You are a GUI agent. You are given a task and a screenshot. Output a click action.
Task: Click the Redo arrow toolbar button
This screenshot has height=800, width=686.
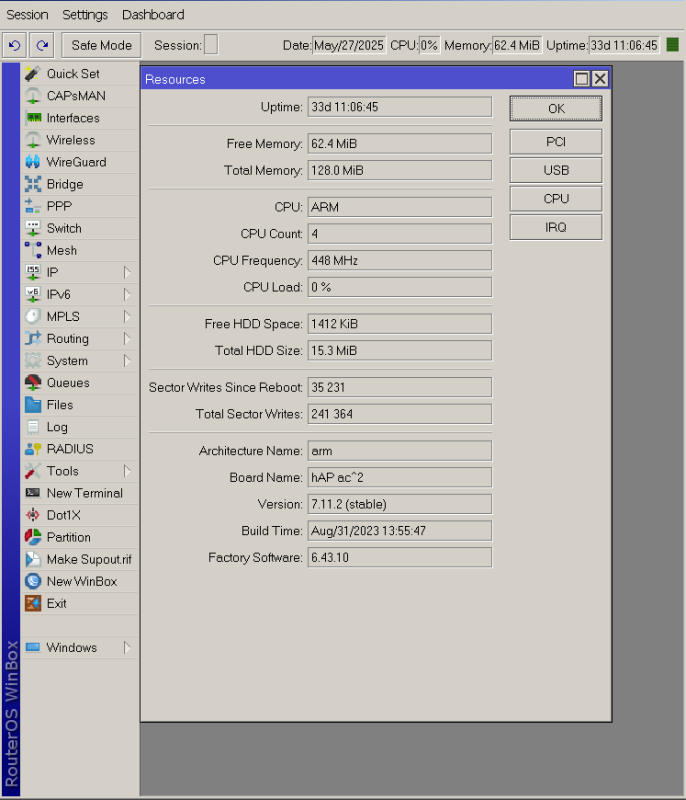pos(42,45)
